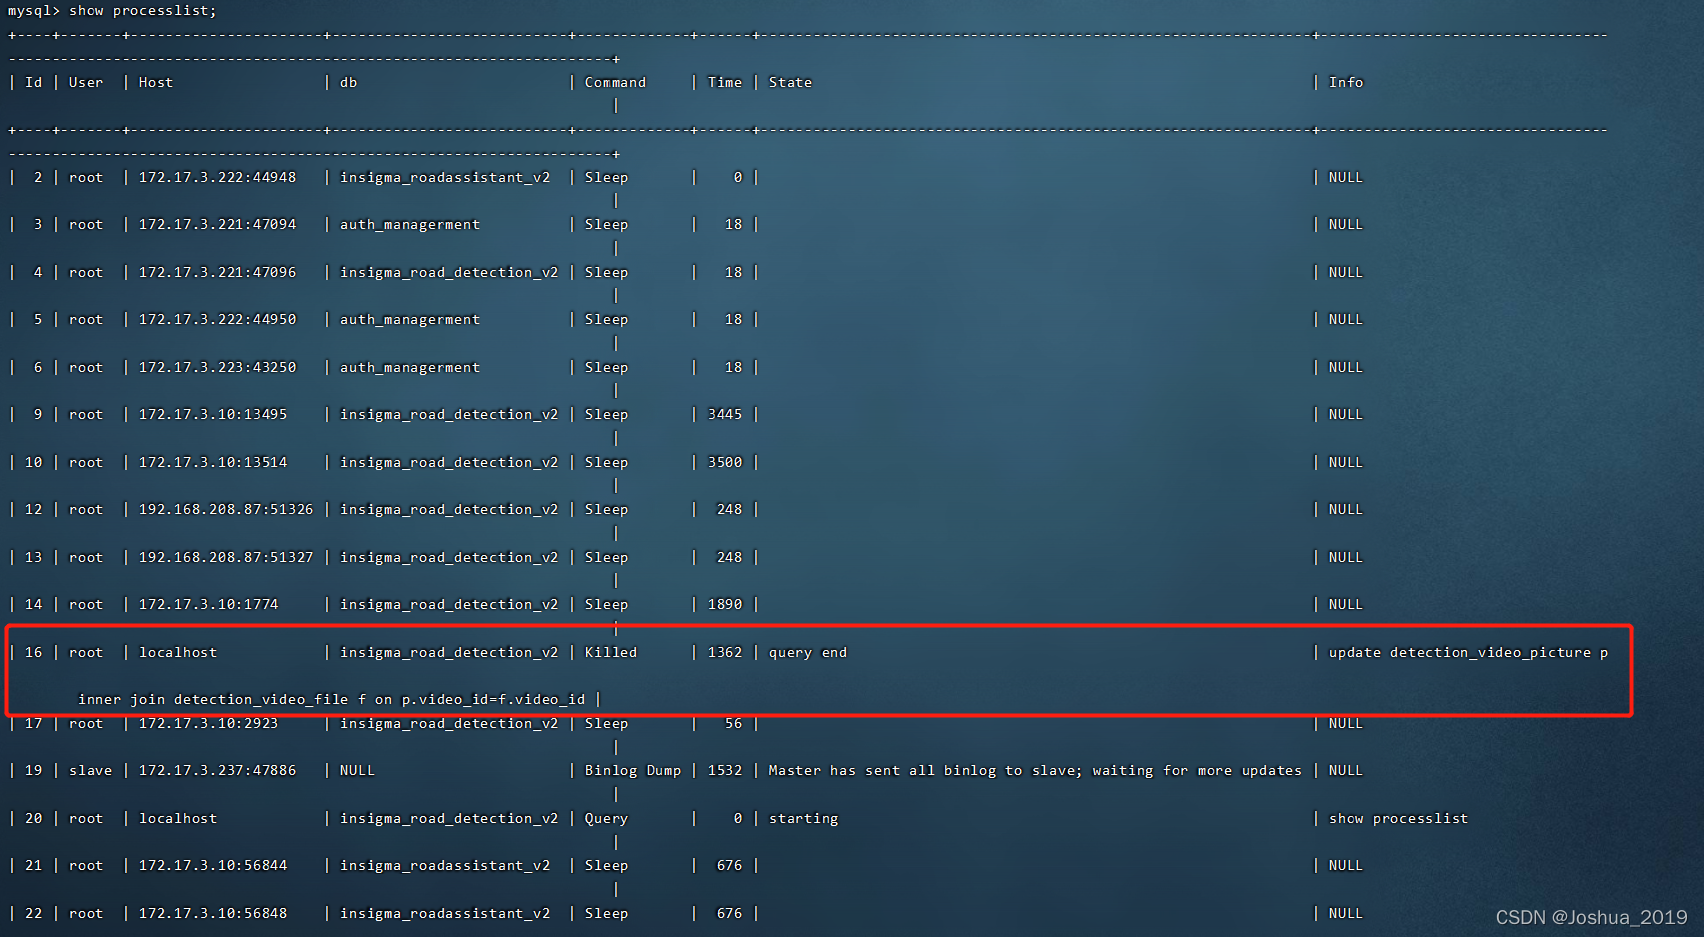Select host 172.17.3.10:56844
The height and width of the screenshot is (937, 1704).
coord(213,866)
